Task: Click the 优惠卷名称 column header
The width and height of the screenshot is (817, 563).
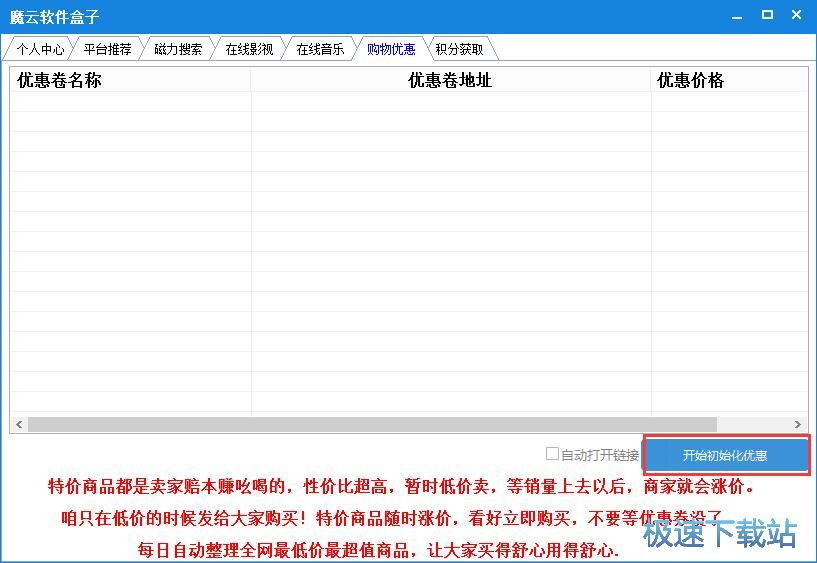Action: pyautogui.click(x=131, y=80)
